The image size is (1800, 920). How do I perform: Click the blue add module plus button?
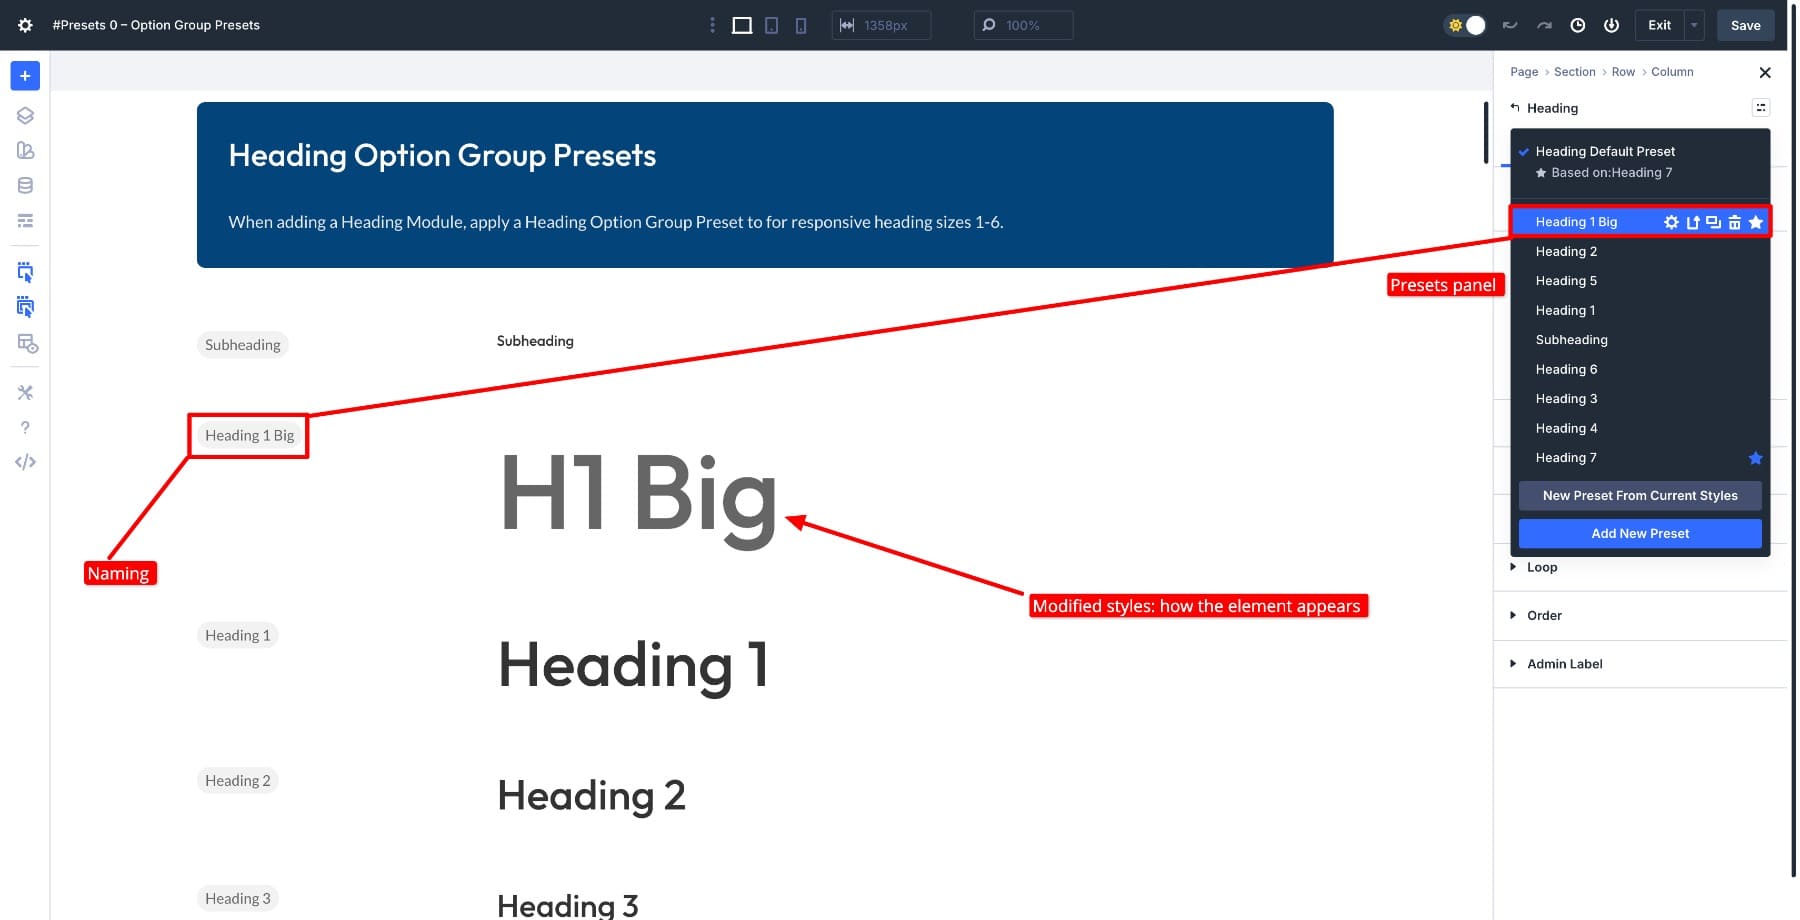point(25,76)
